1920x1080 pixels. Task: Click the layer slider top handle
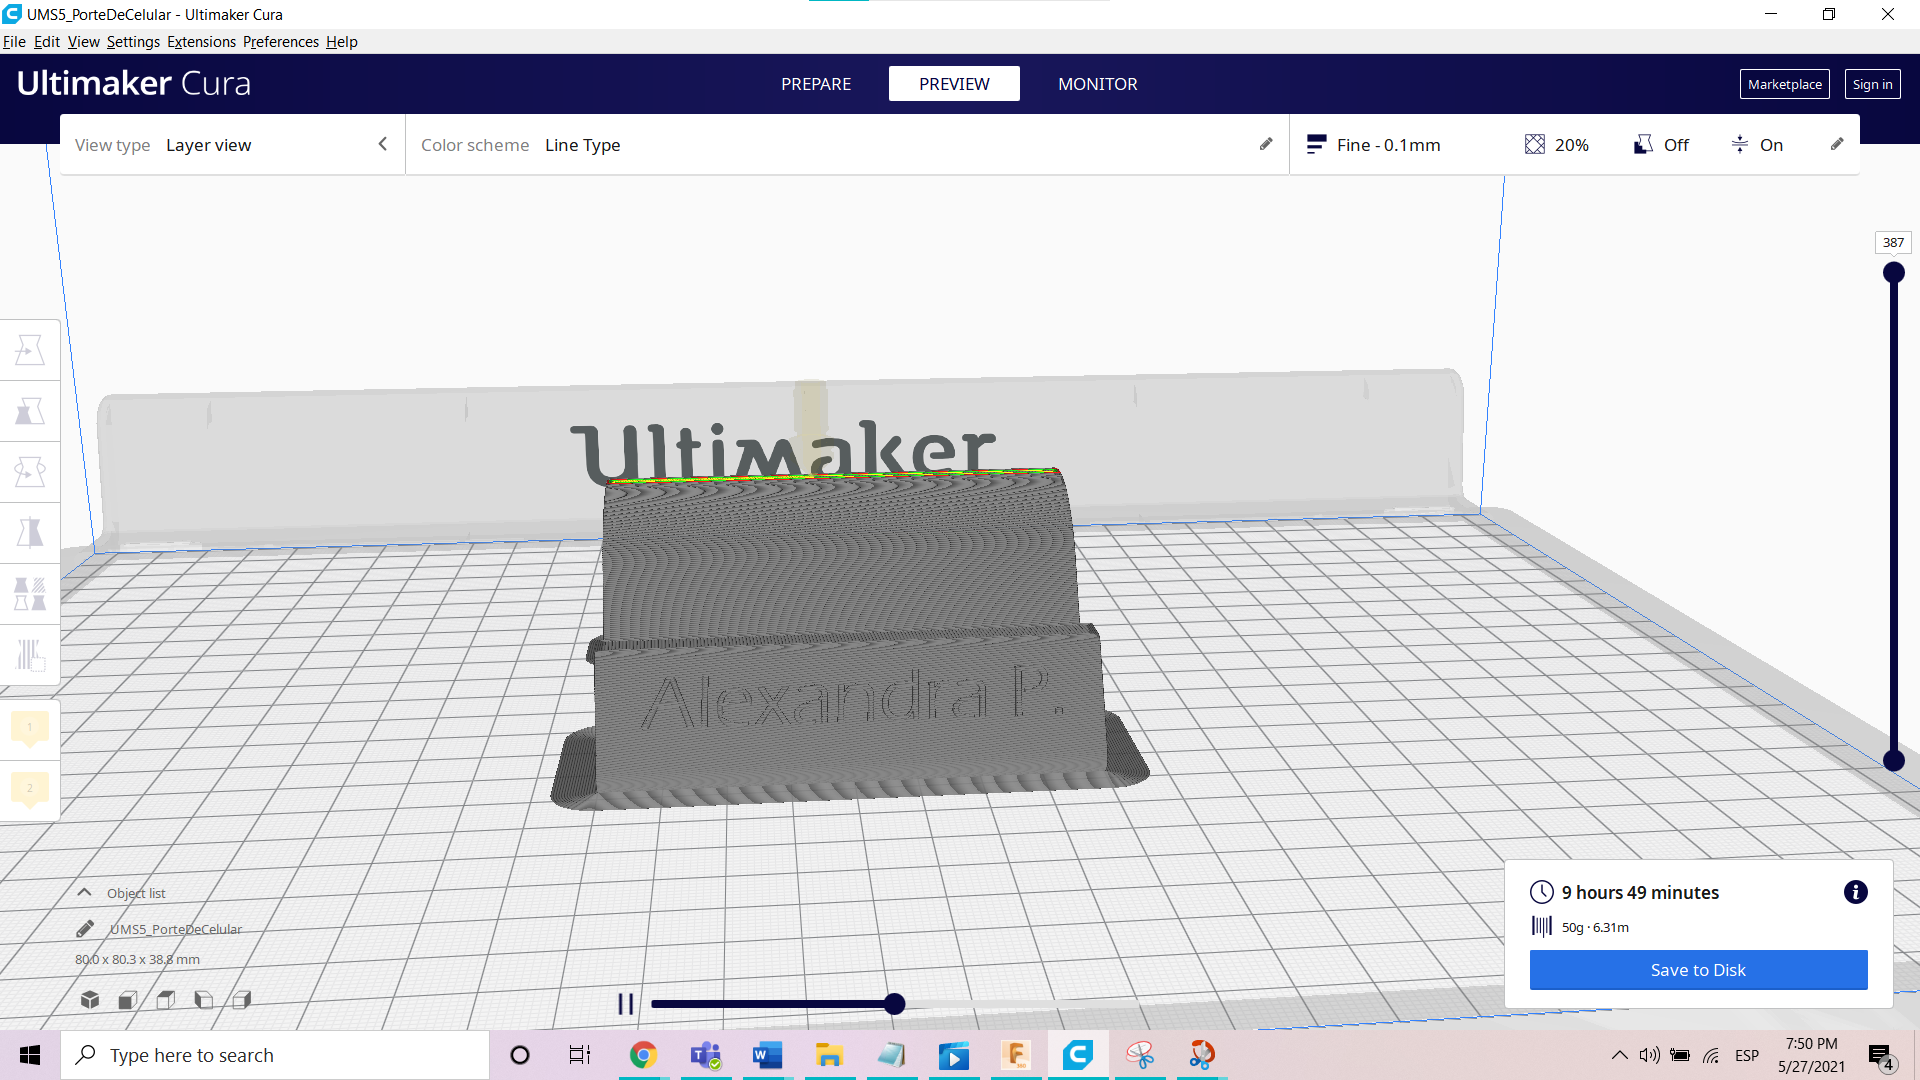coord(1893,272)
